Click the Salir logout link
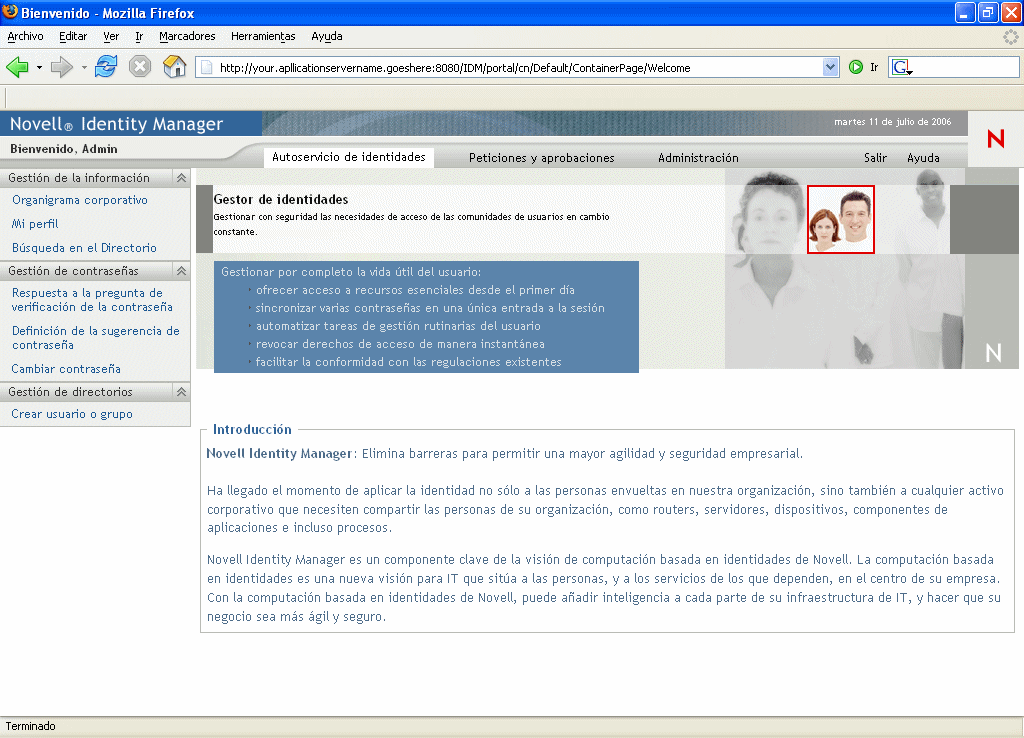 coord(875,158)
